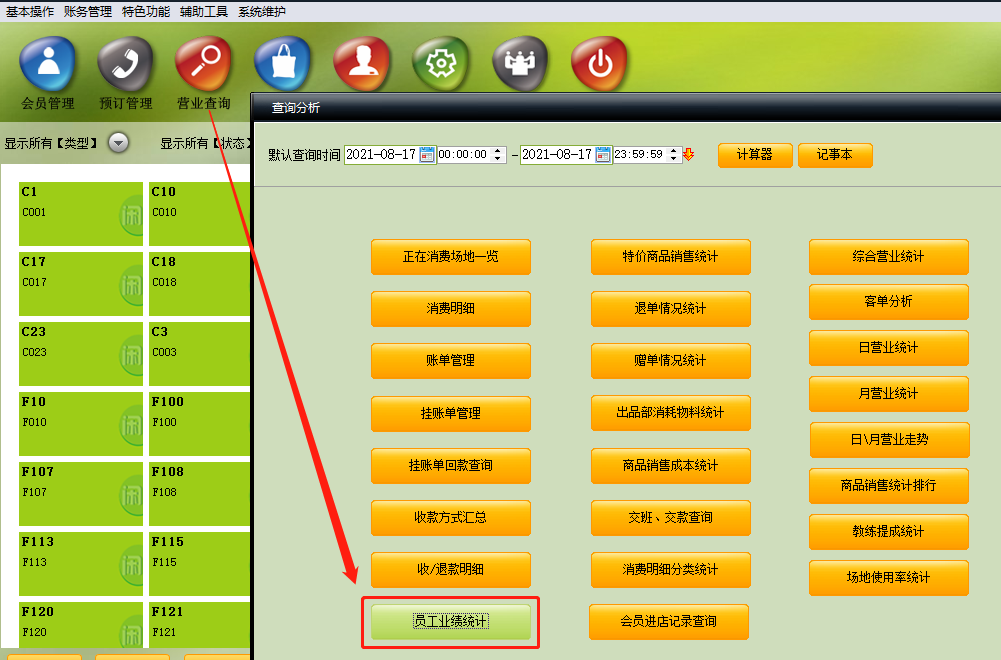
Task: Open 商品销售成本统计 button
Action: coord(670,465)
